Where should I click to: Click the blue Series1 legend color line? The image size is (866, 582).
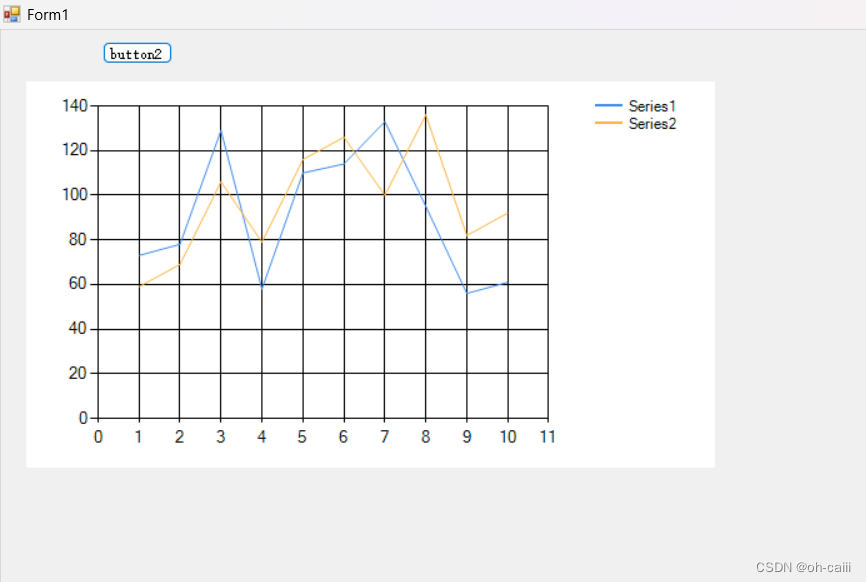click(x=608, y=106)
